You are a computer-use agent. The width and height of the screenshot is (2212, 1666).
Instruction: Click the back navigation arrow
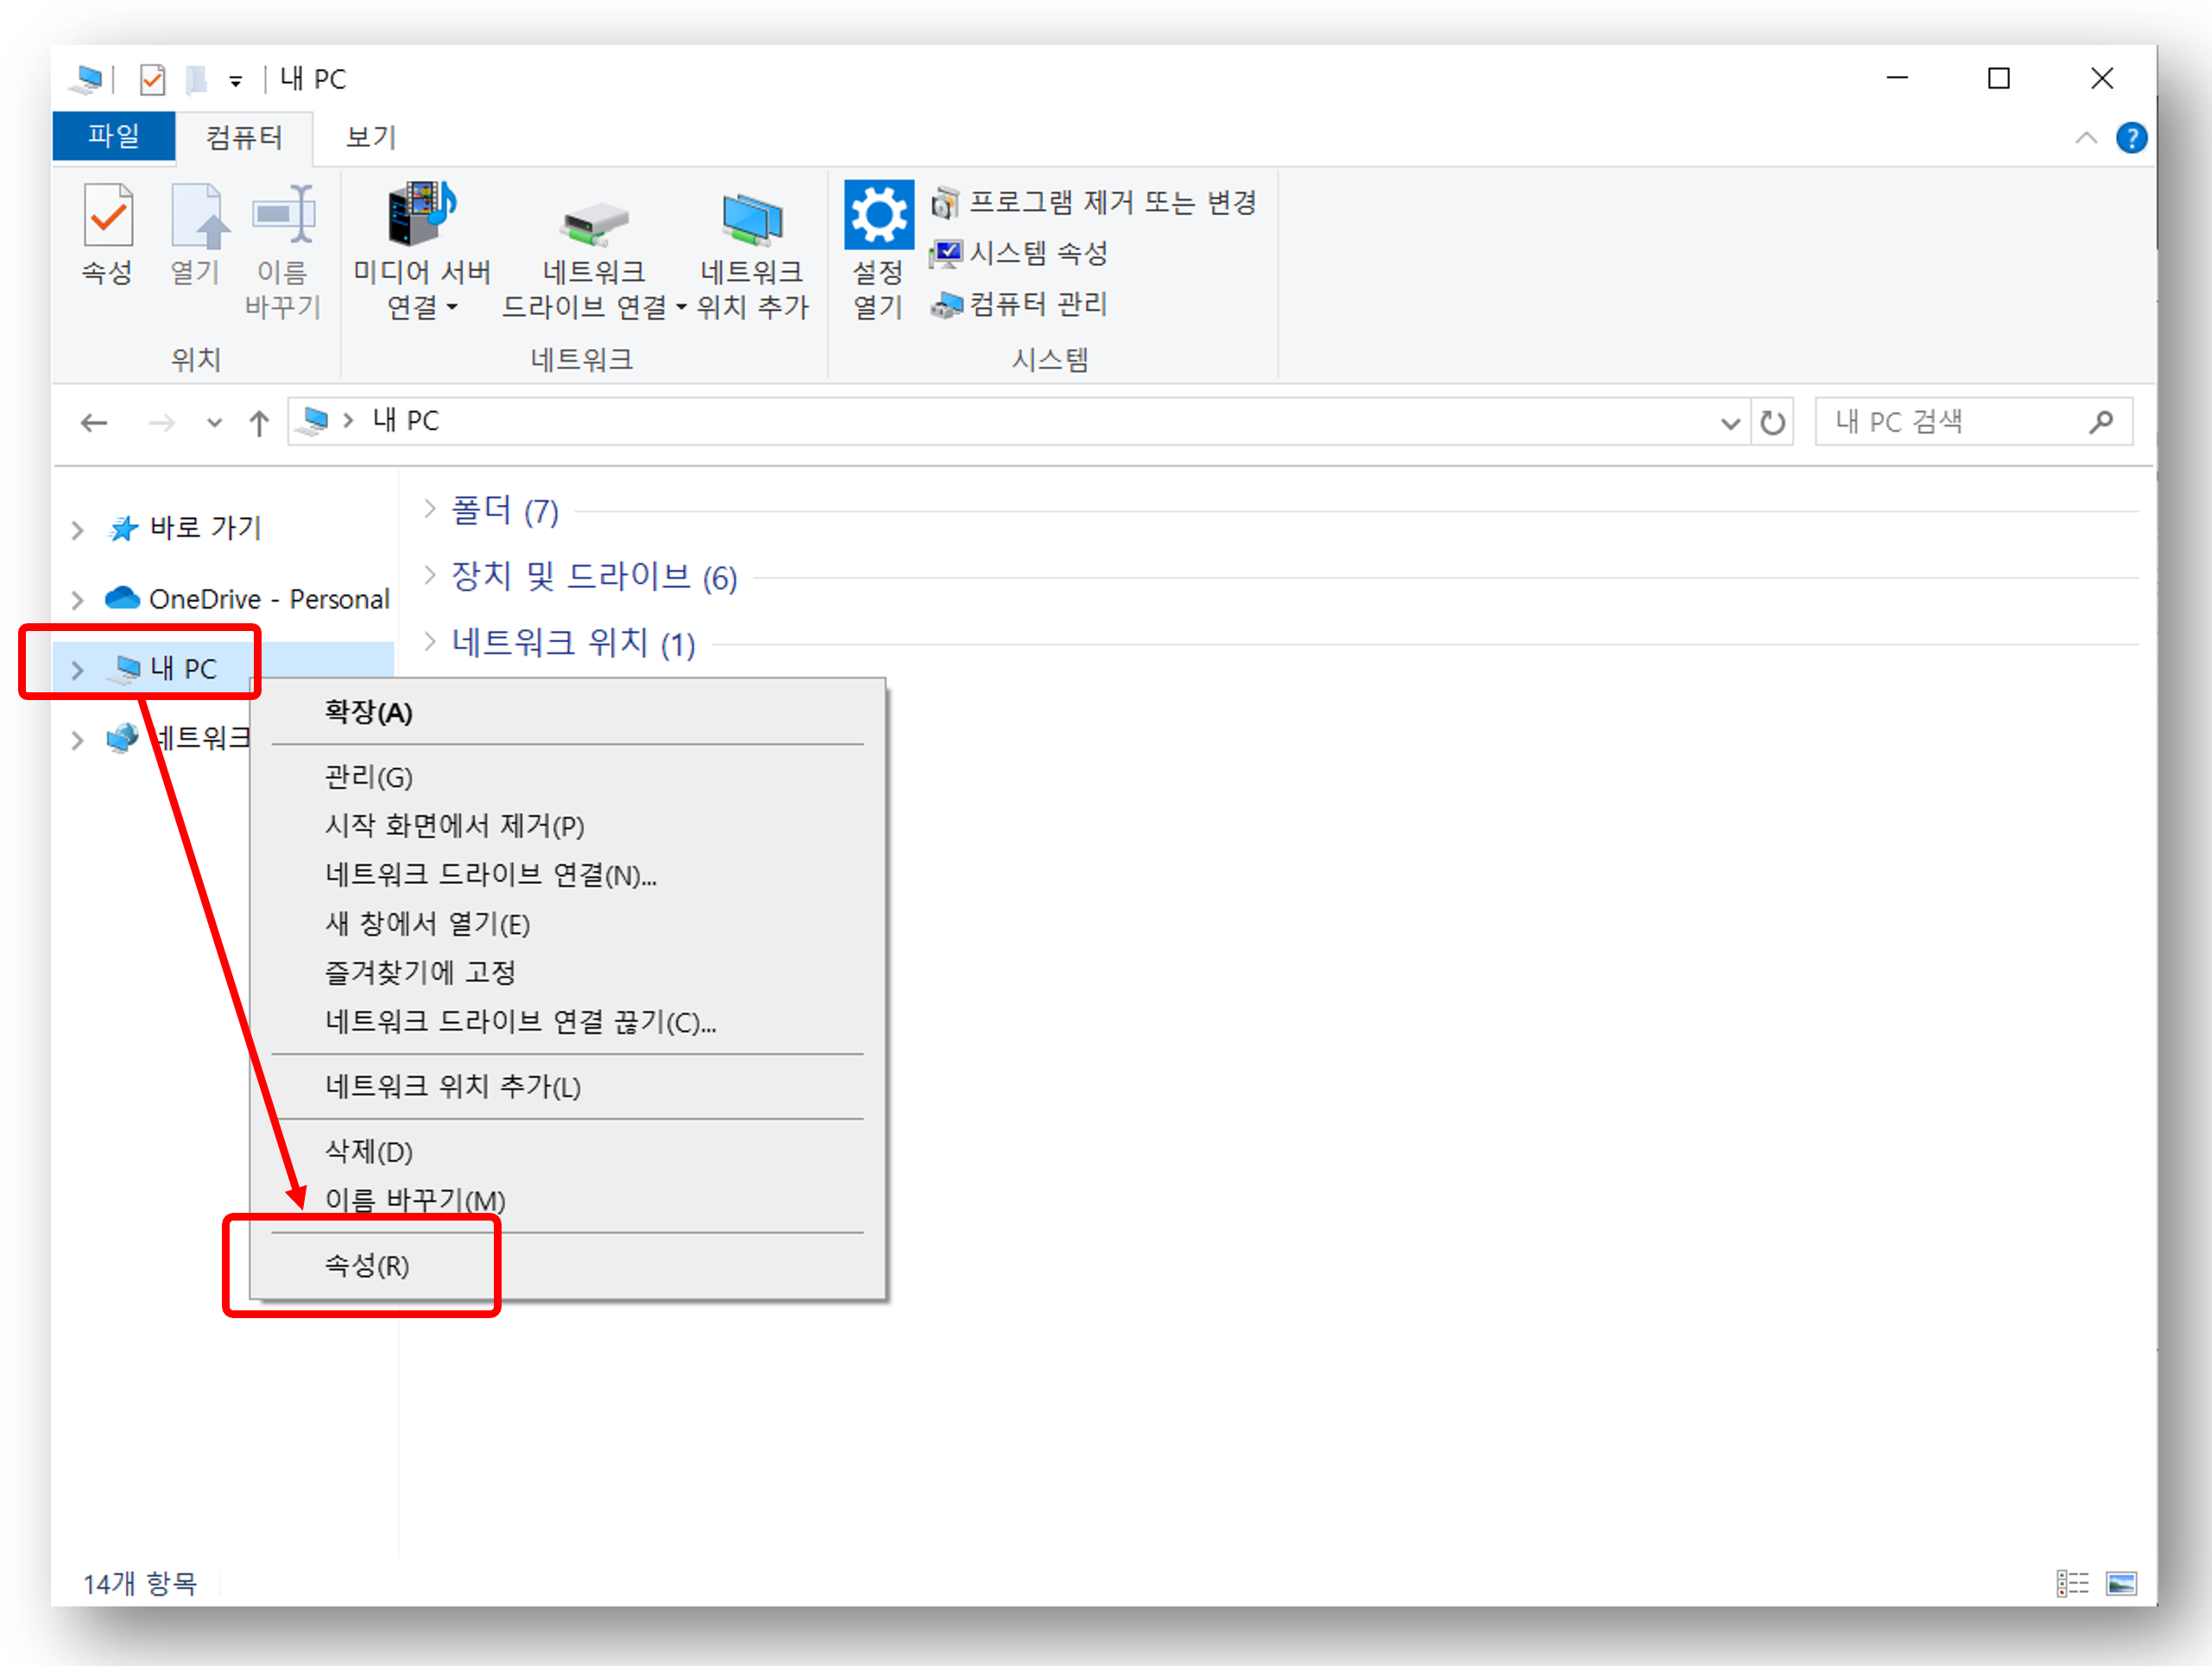94,423
